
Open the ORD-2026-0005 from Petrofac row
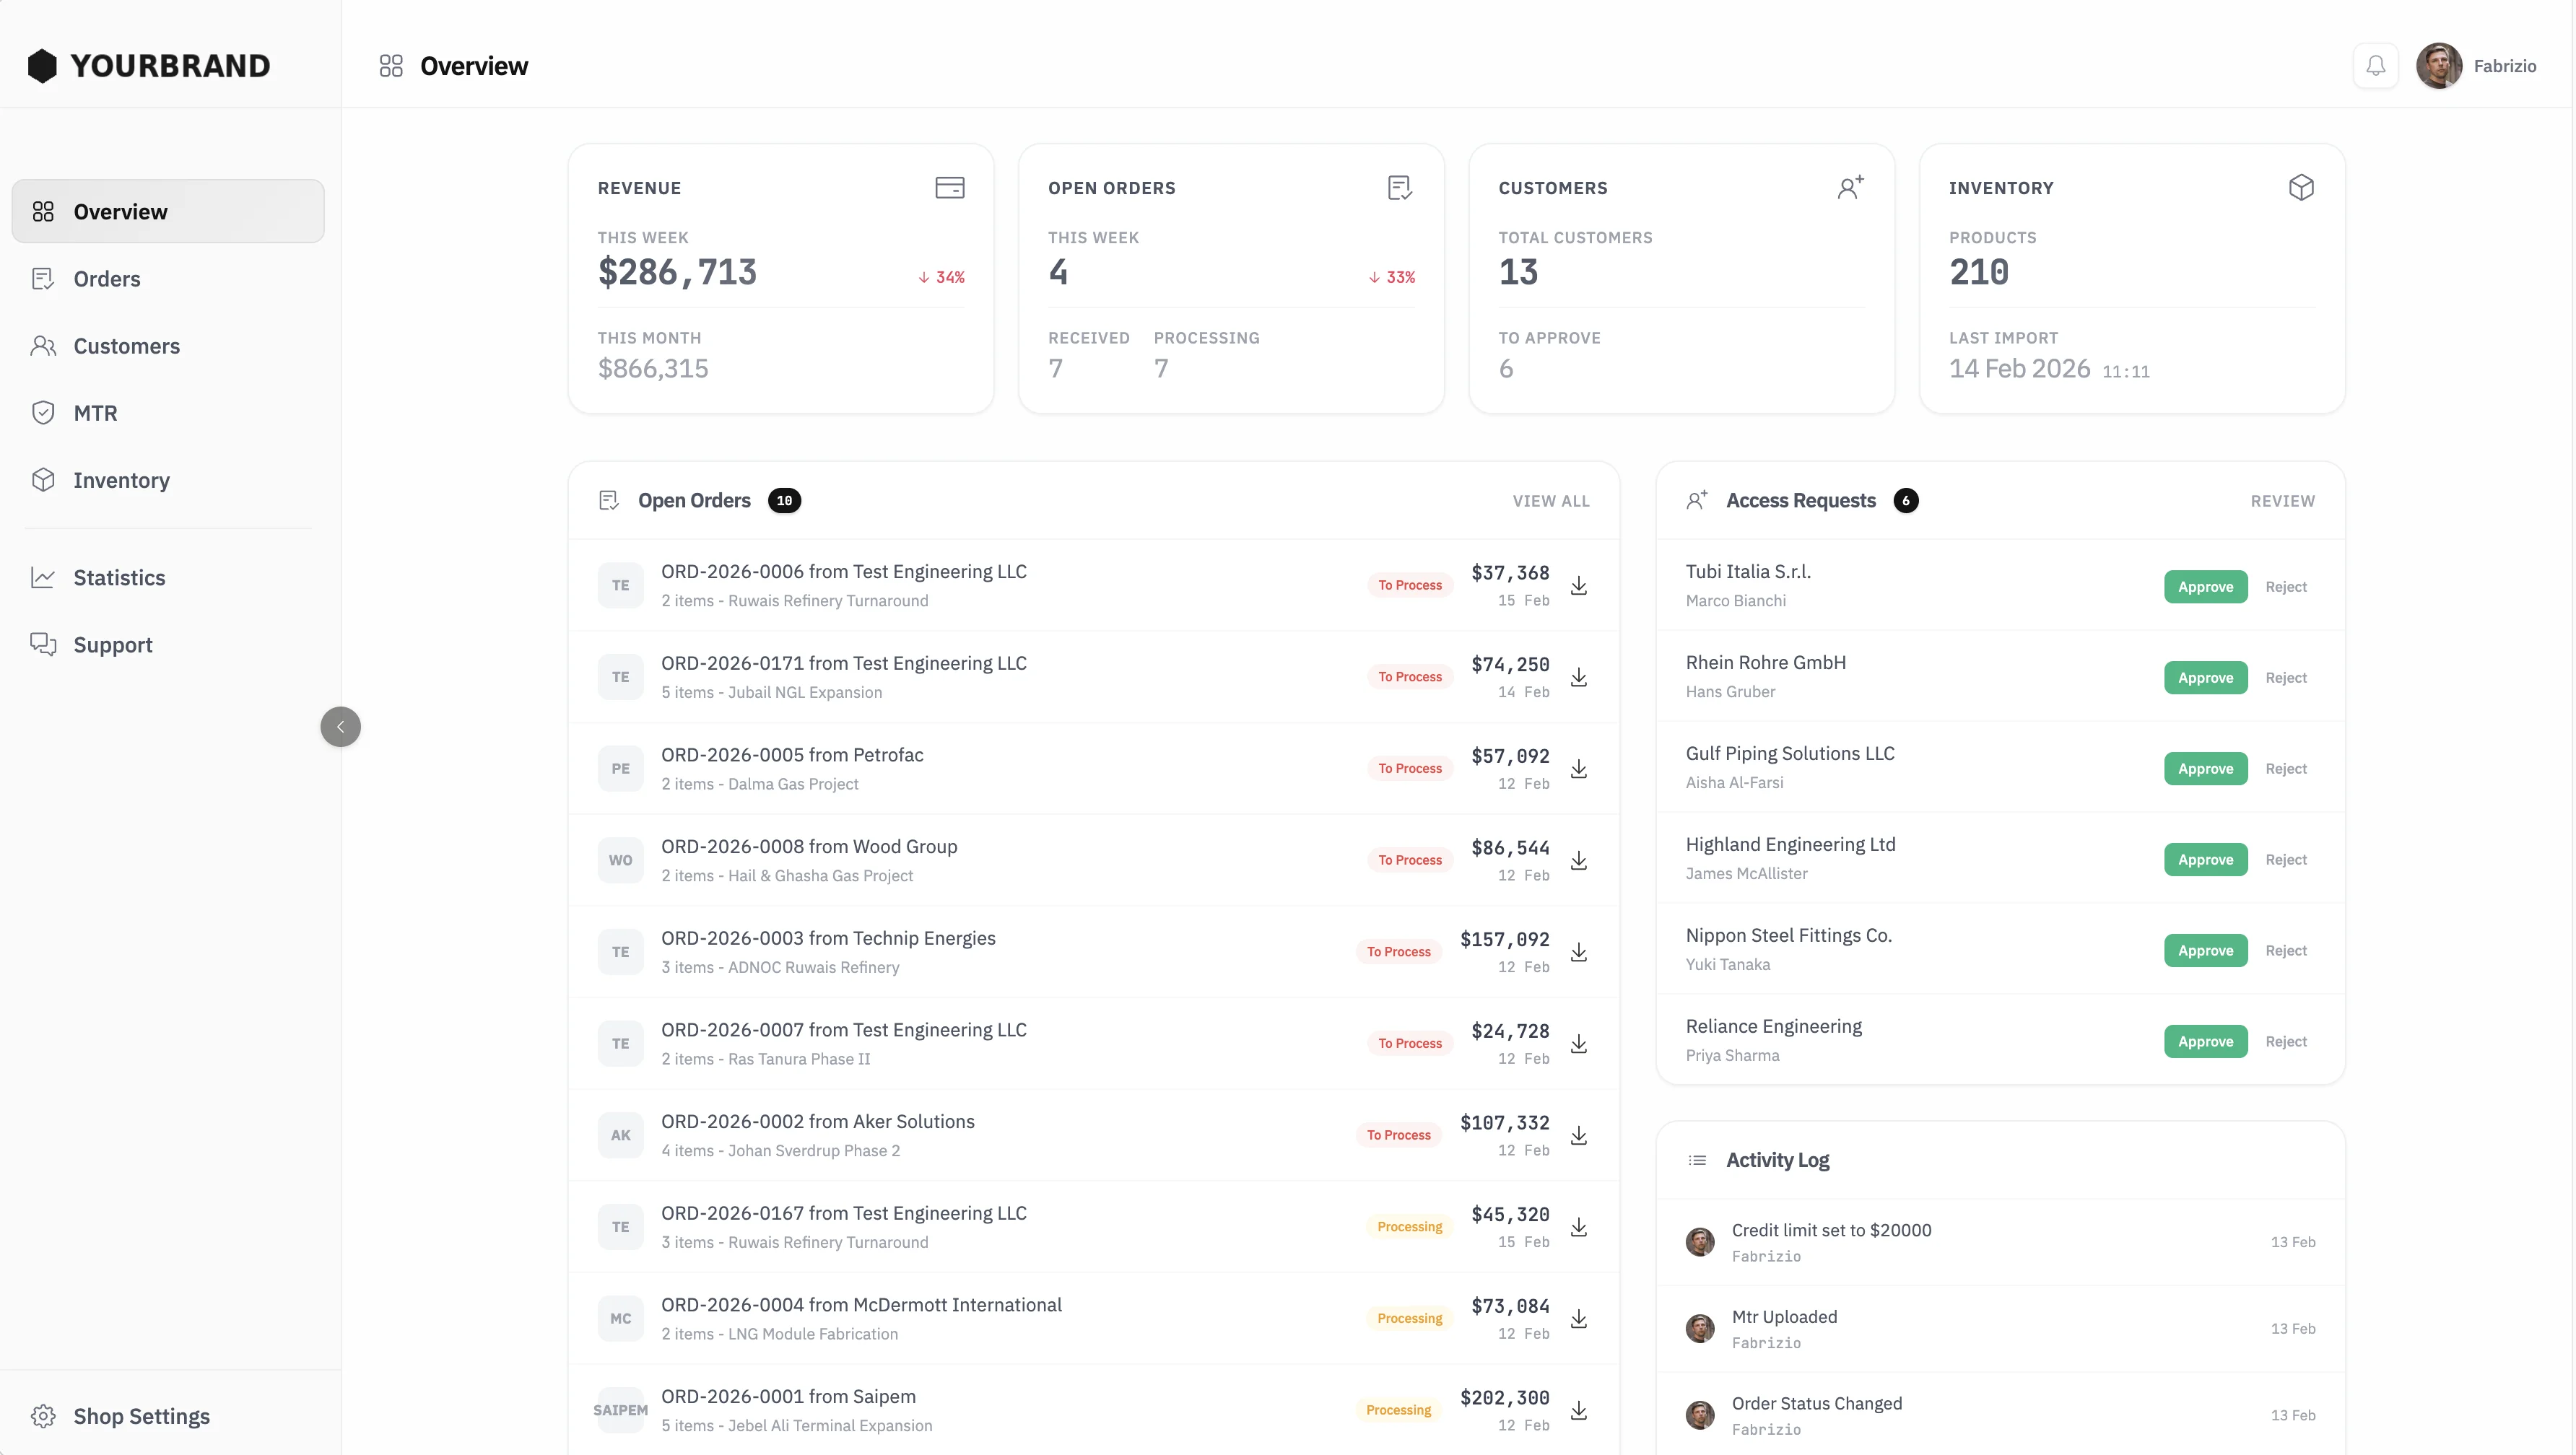(x=792, y=756)
